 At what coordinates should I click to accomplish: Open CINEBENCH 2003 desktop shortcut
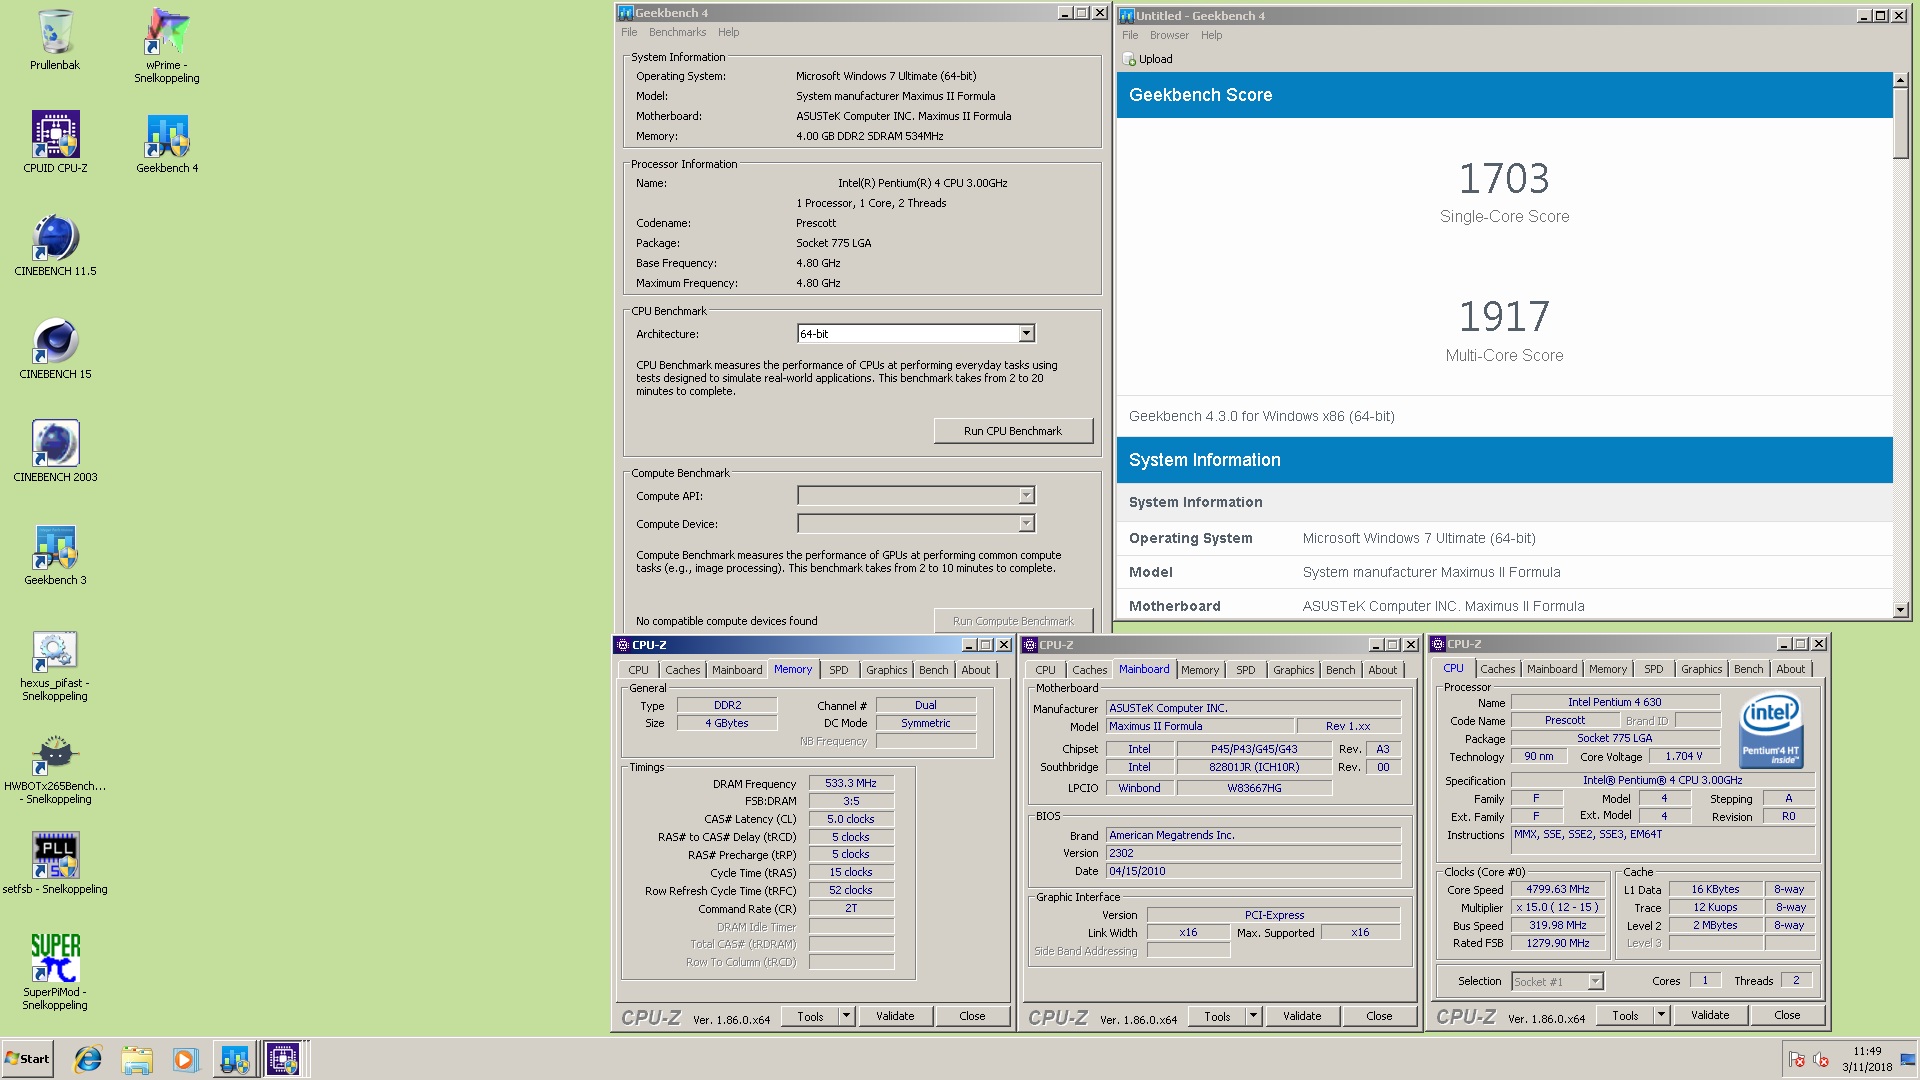coord(55,451)
